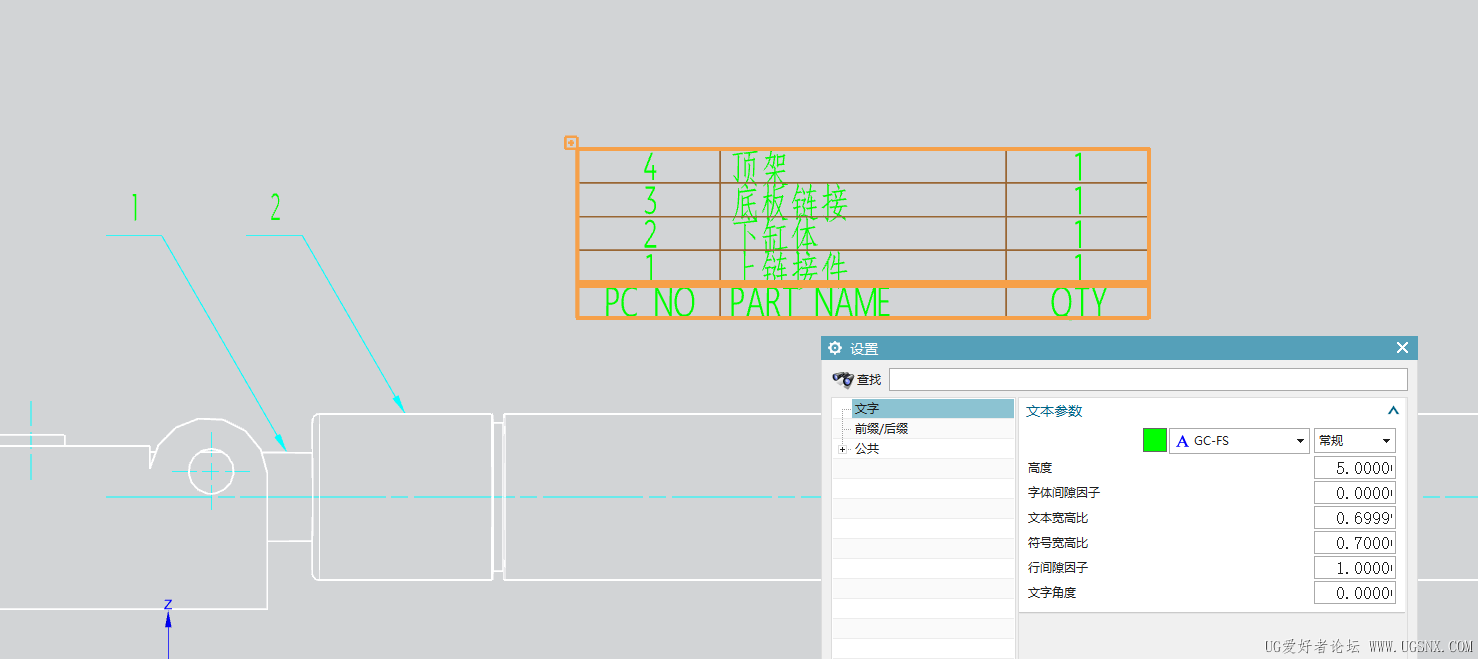This screenshot has height=659, width=1478.
Task: Select the 公共 tree item
Action: click(867, 449)
